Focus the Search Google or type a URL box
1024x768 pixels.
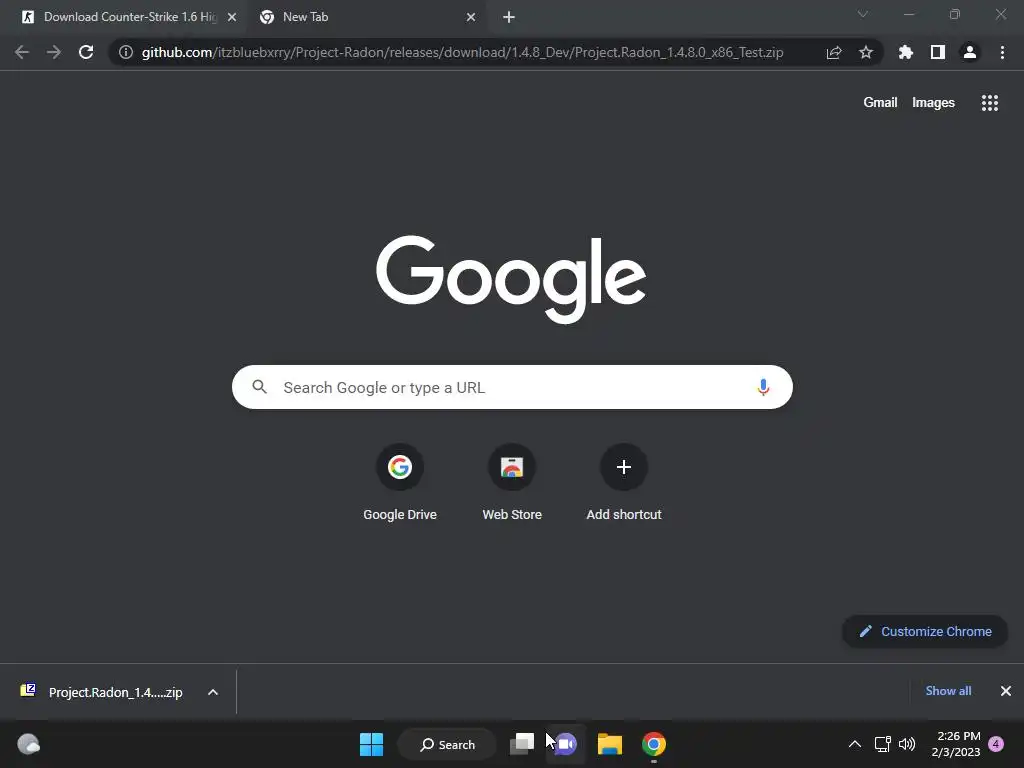coord(512,387)
